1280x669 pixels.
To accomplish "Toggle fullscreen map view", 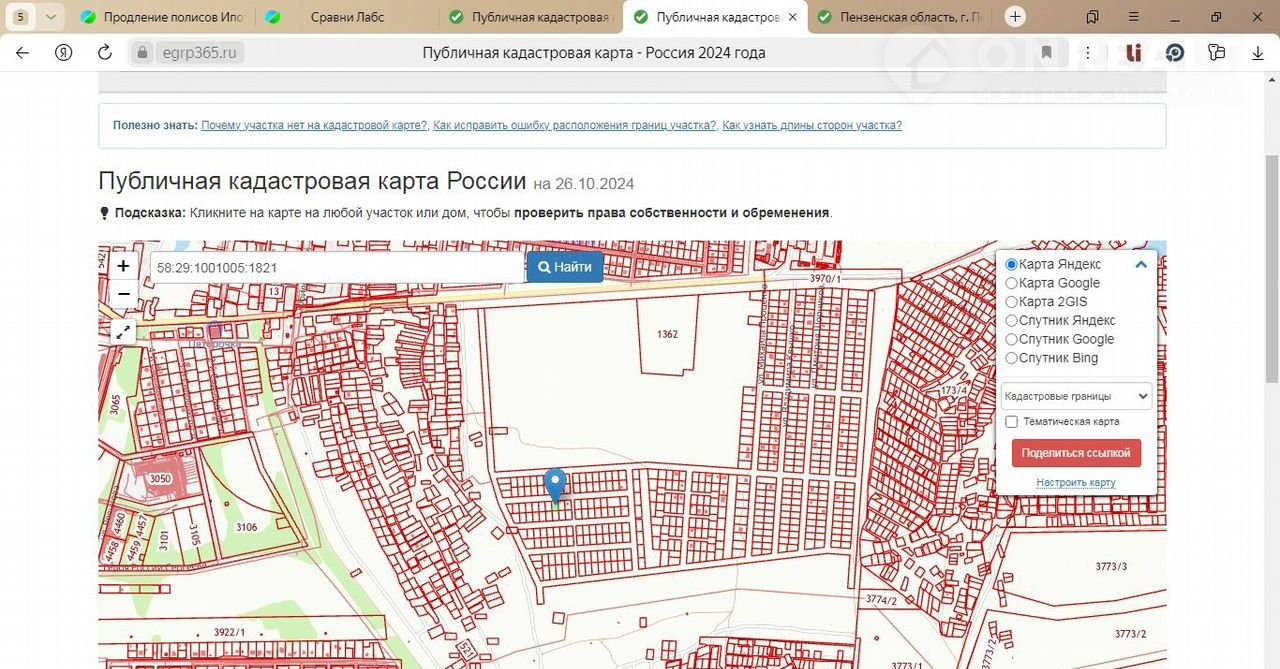I will [x=123, y=332].
